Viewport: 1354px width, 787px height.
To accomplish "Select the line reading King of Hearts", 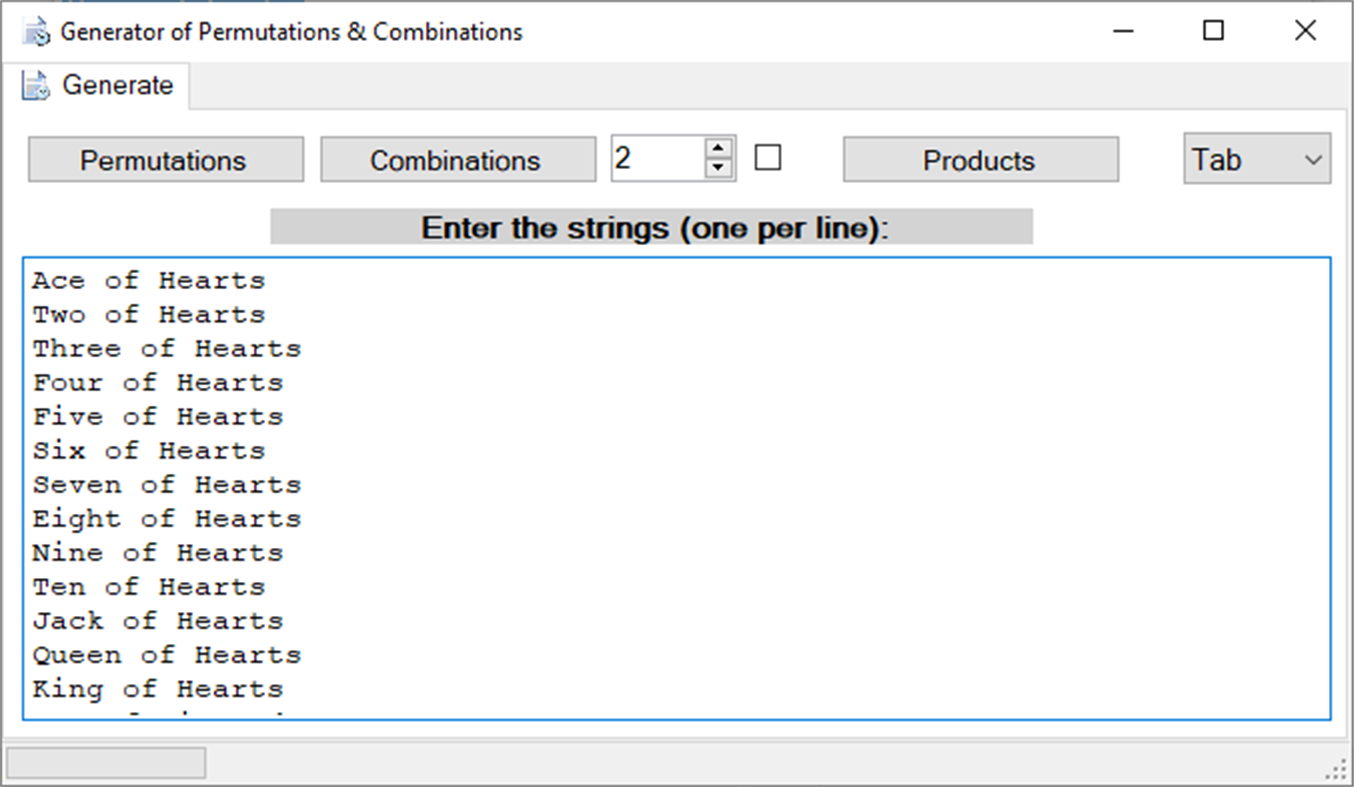I will [x=157, y=688].
